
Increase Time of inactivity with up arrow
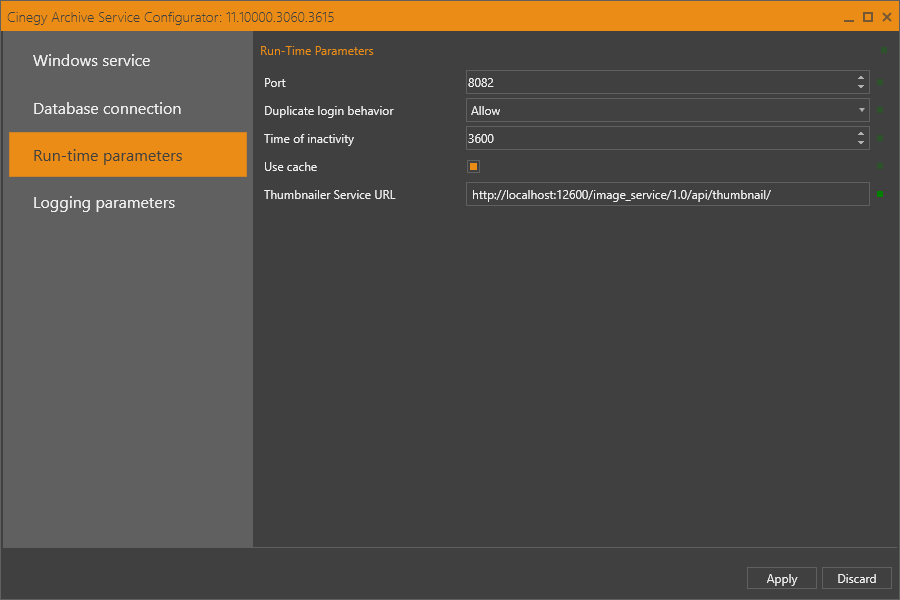point(860,134)
